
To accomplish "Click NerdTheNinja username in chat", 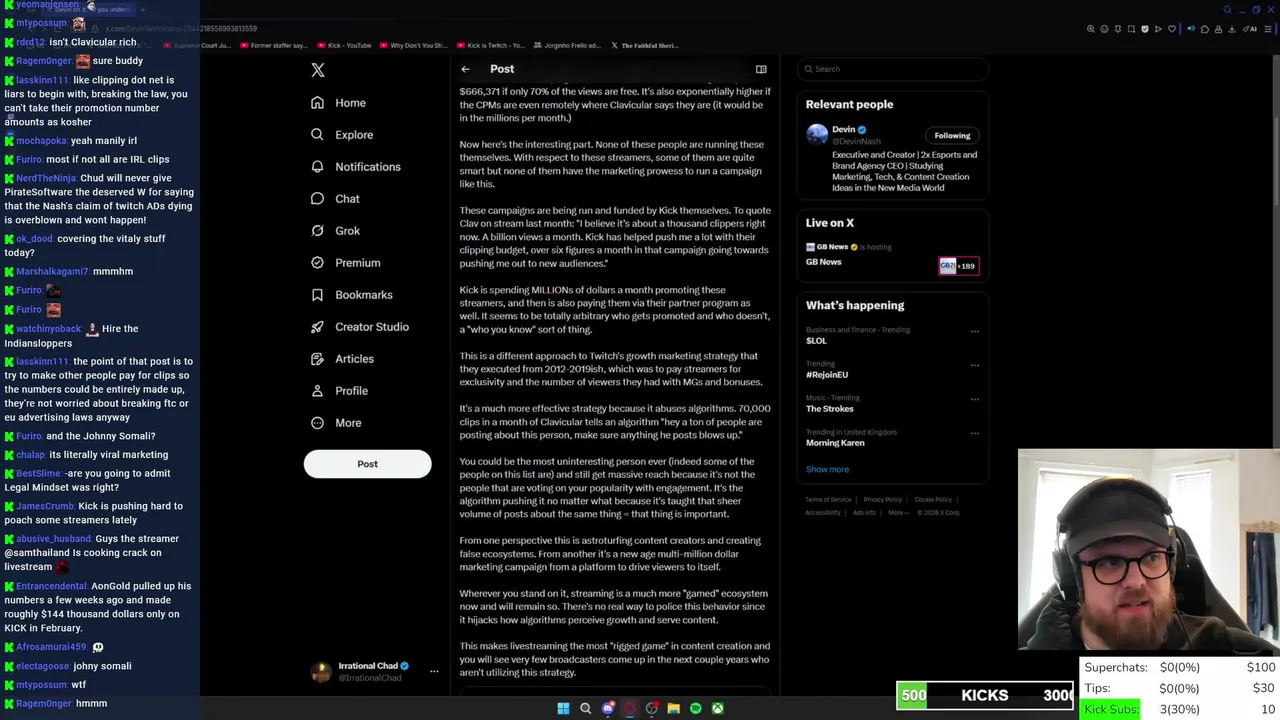I will coord(46,178).
